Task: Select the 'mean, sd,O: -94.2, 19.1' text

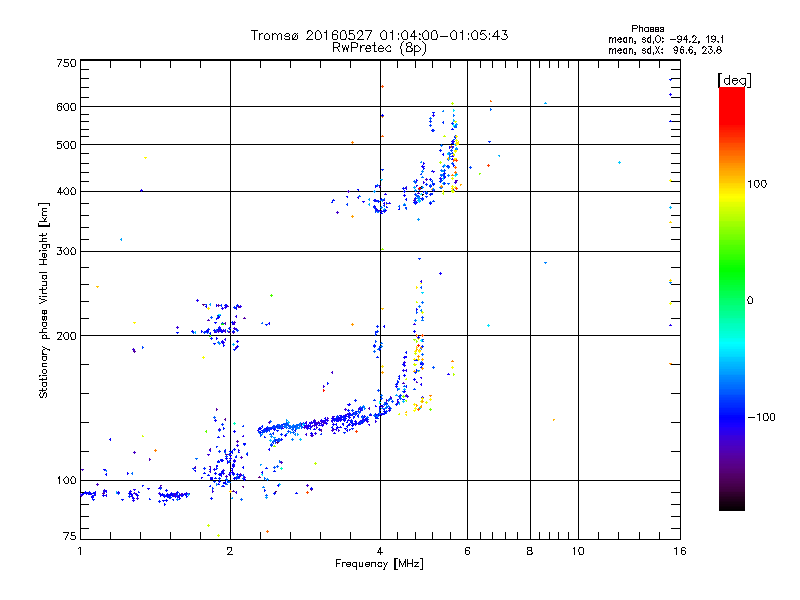Action: click(666, 39)
